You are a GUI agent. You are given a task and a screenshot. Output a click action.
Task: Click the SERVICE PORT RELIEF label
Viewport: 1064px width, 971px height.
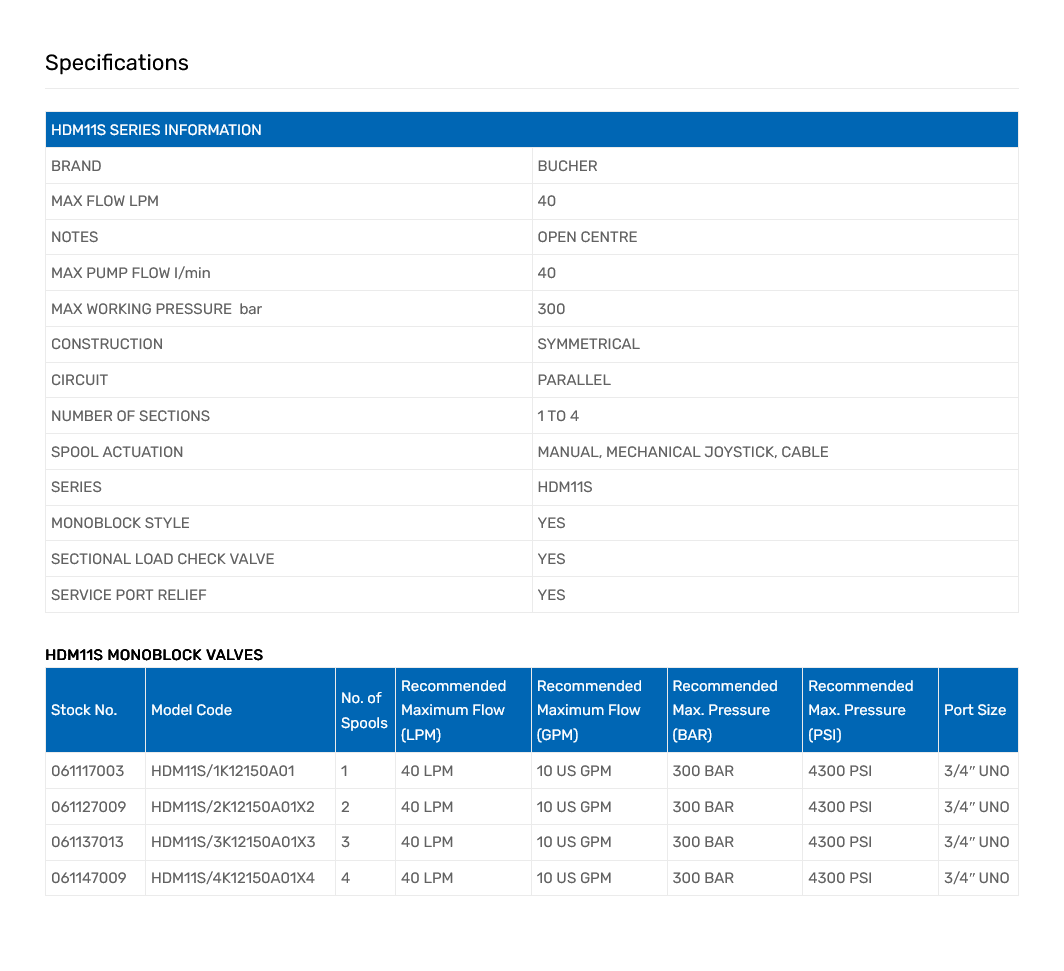[128, 595]
